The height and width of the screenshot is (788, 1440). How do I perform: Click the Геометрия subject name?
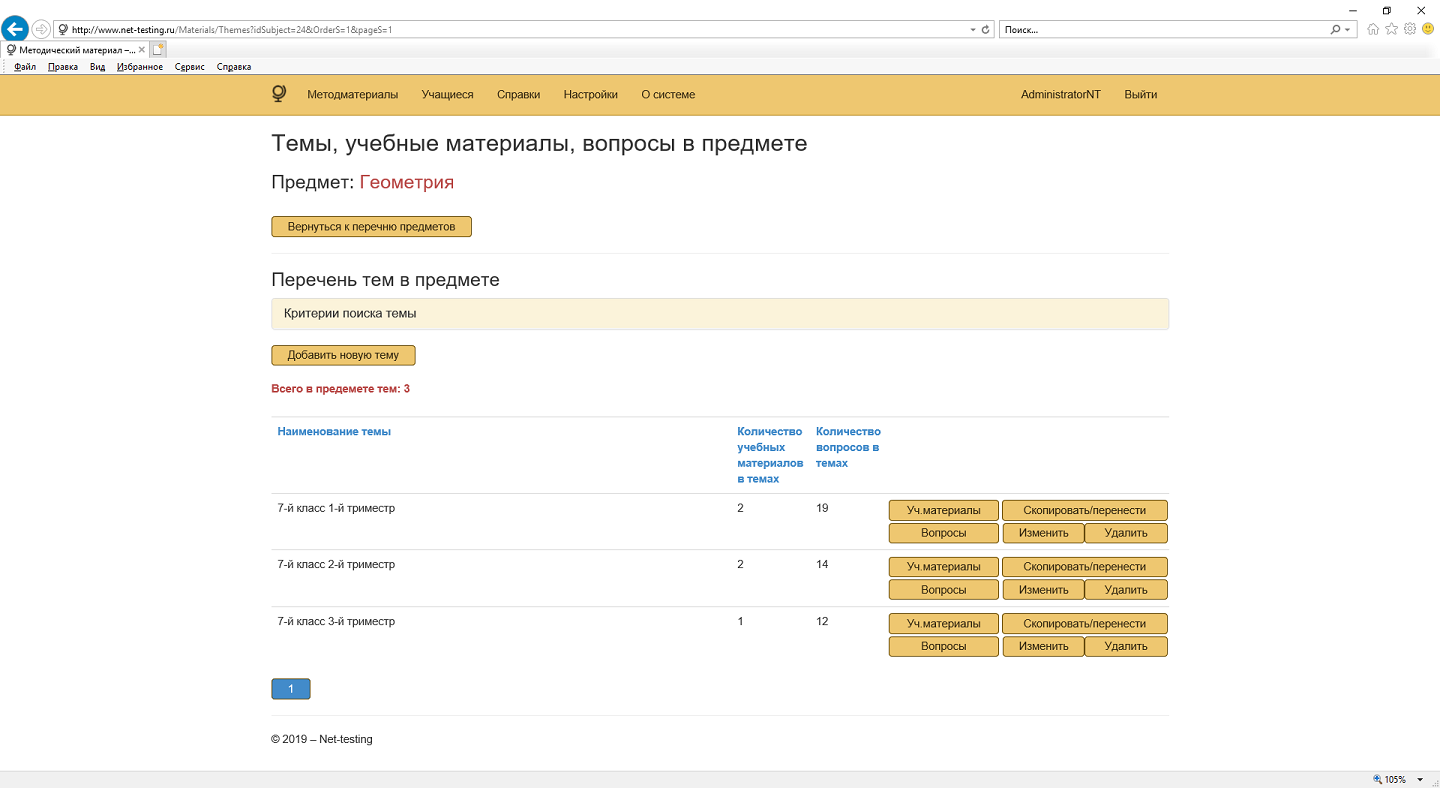tap(407, 182)
